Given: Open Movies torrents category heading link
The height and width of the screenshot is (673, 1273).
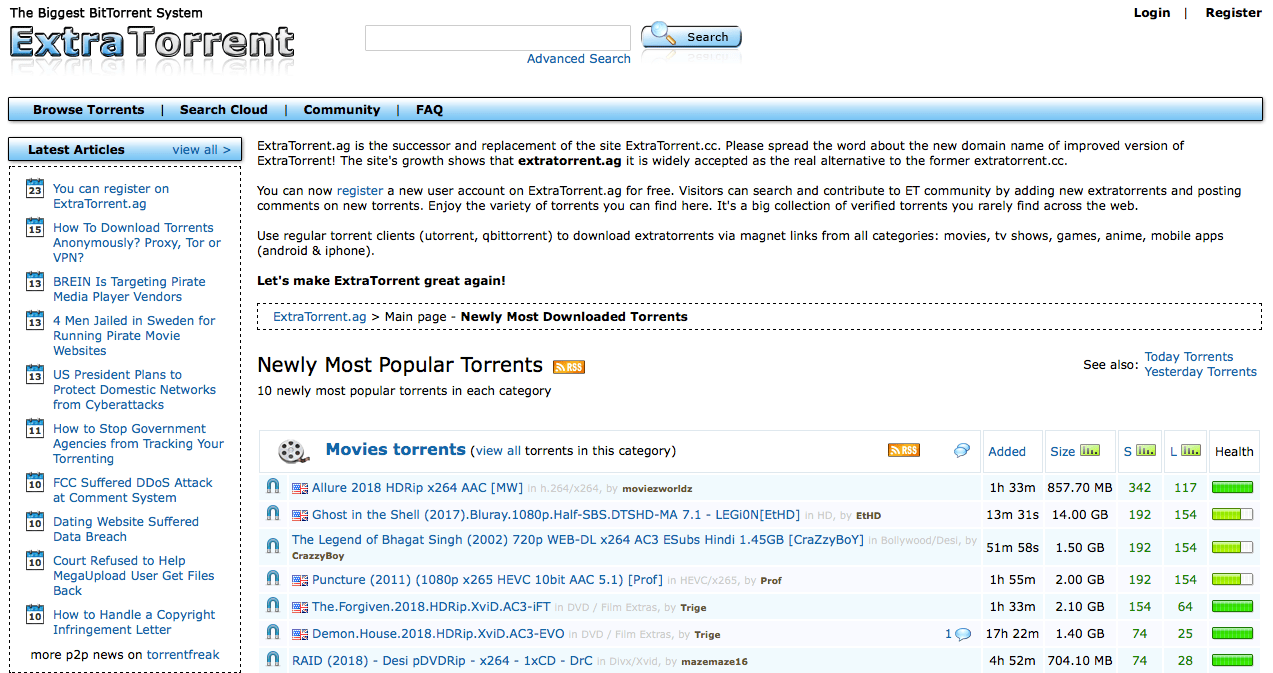Looking at the screenshot, I should point(396,450).
